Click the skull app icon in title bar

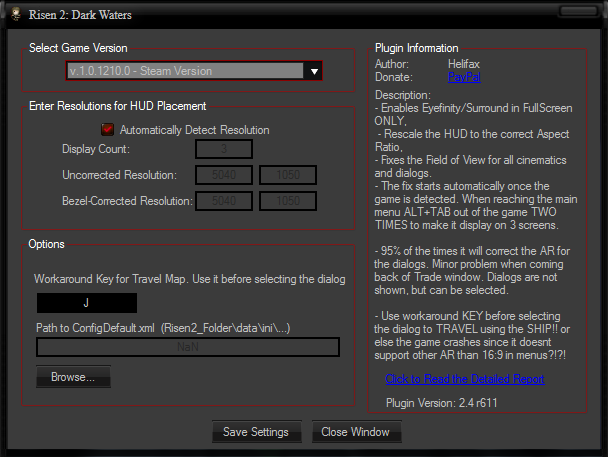(x=16, y=14)
